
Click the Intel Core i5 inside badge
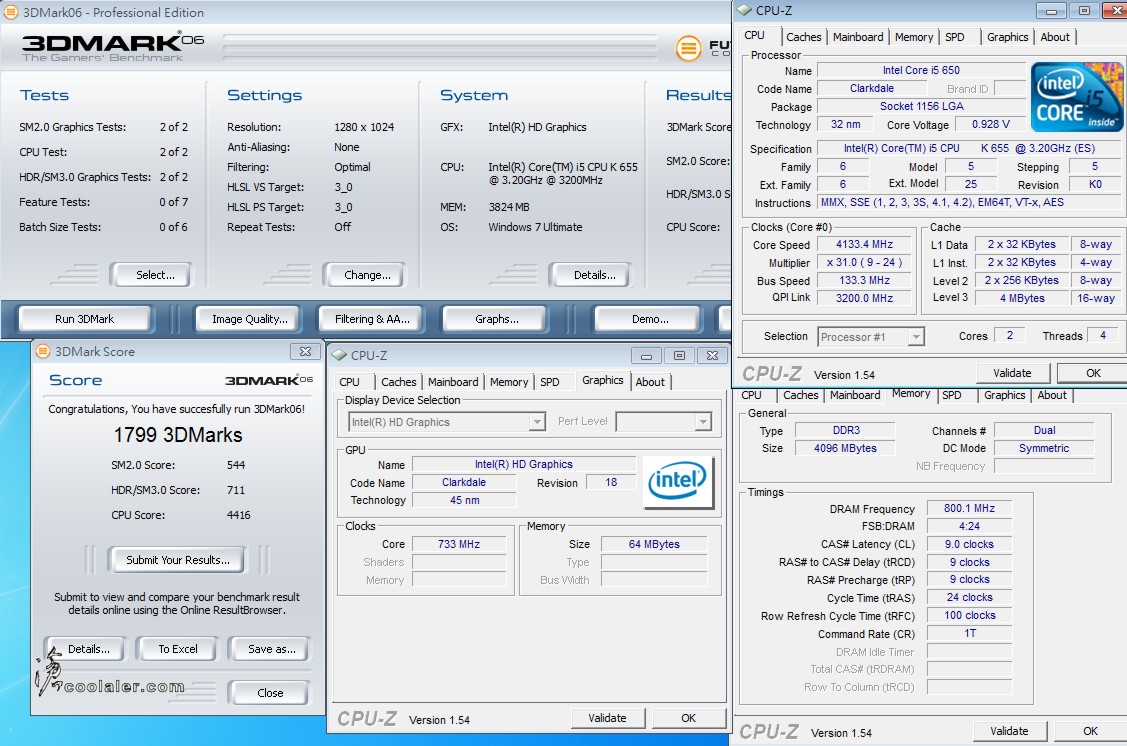click(x=1076, y=97)
